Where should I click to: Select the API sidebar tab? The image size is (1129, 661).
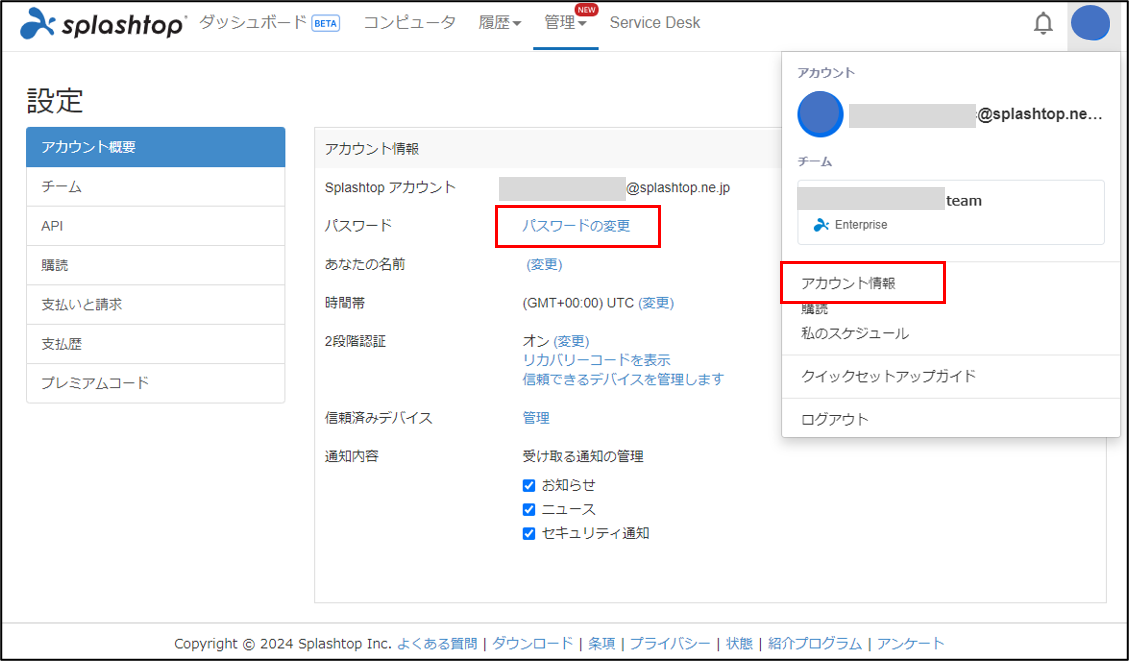[x=156, y=226]
